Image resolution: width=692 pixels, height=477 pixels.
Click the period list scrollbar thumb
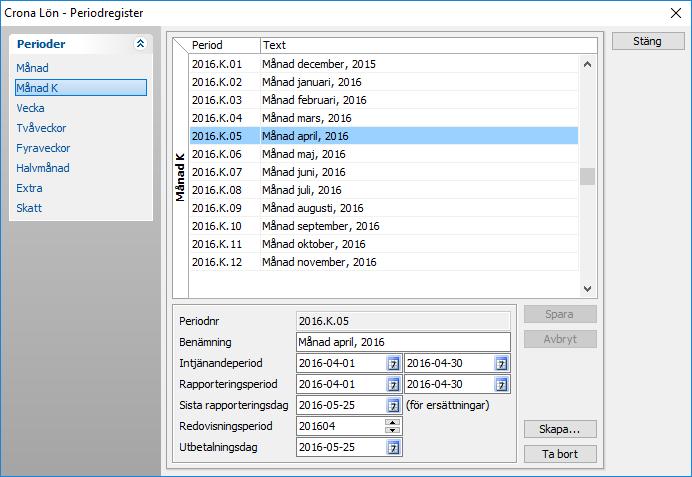point(587,177)
